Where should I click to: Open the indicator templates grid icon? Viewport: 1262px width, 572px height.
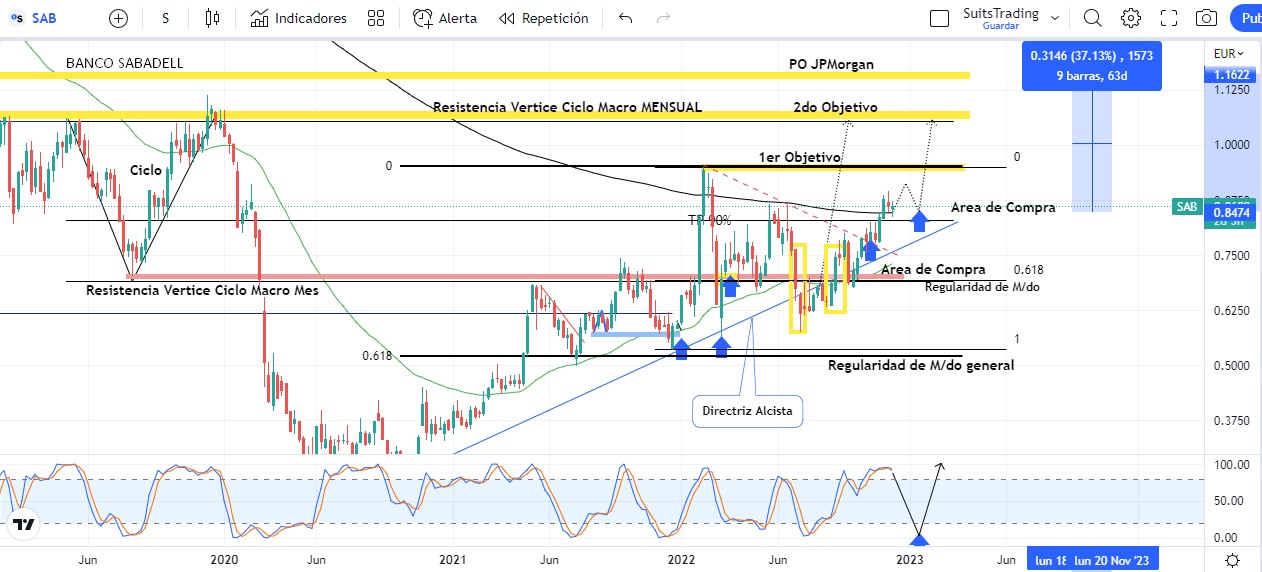click(376, 18)
